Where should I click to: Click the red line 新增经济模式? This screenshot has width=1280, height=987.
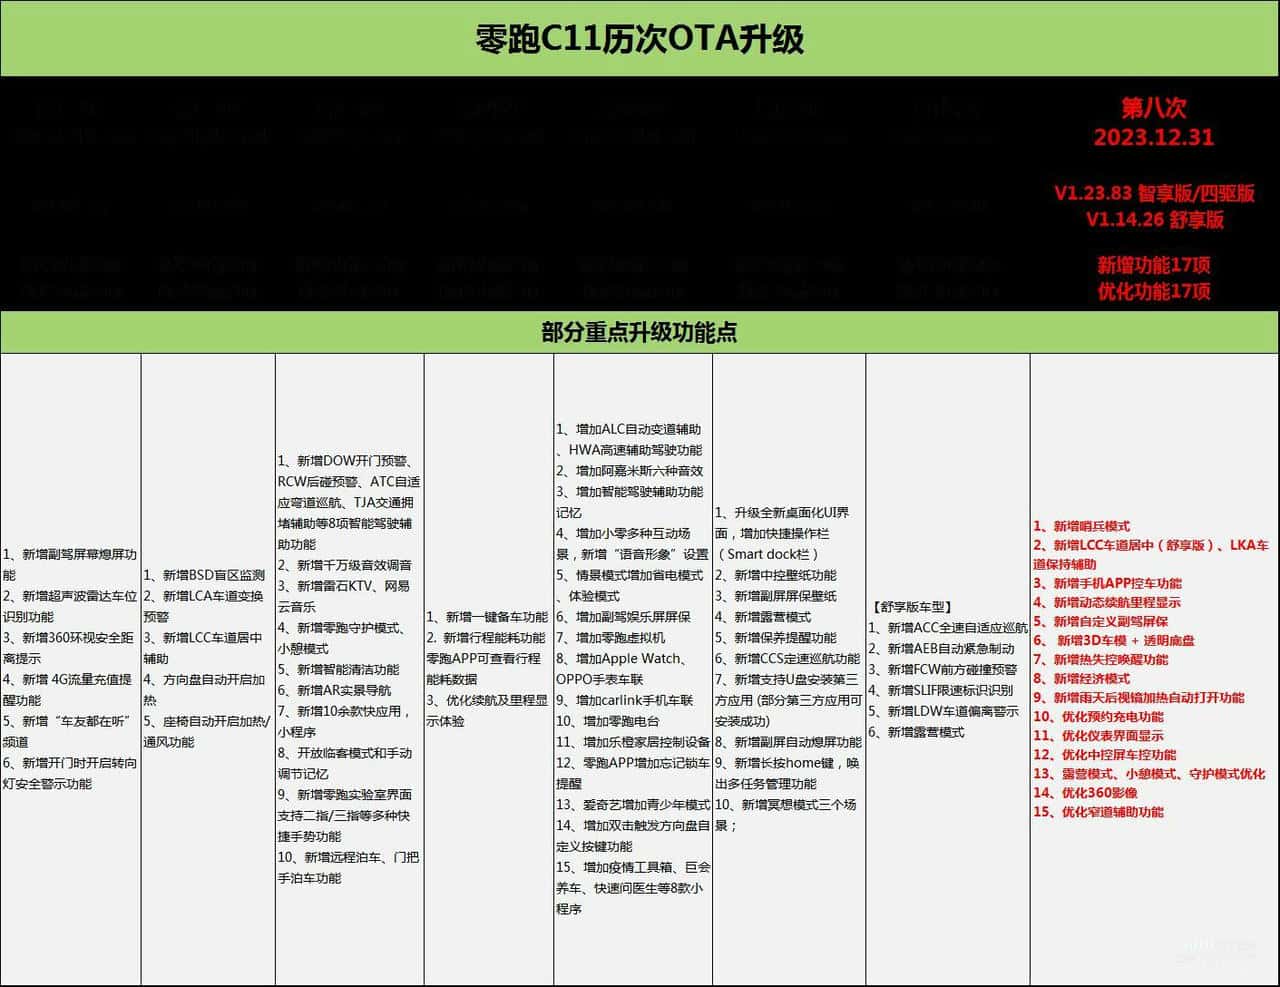click(1082, 679)
